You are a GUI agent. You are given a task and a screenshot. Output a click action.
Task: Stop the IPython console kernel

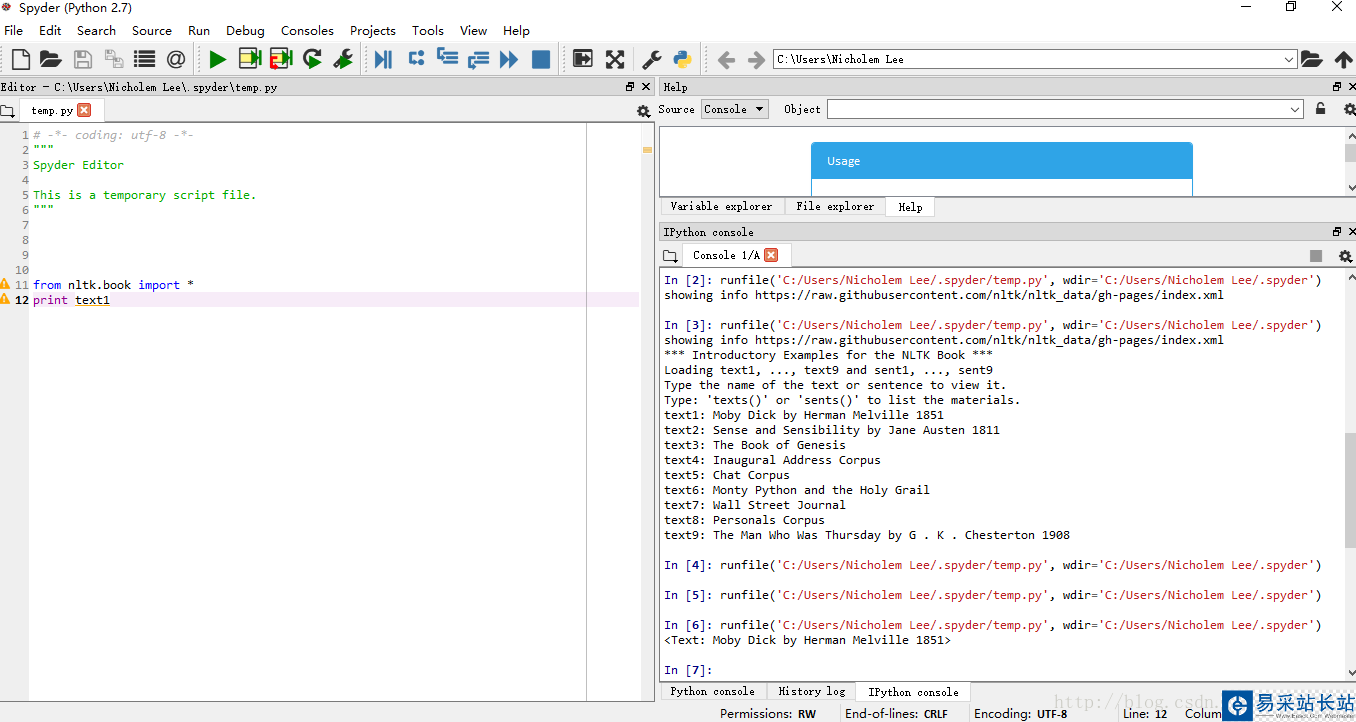click(x=1316, y=256)
